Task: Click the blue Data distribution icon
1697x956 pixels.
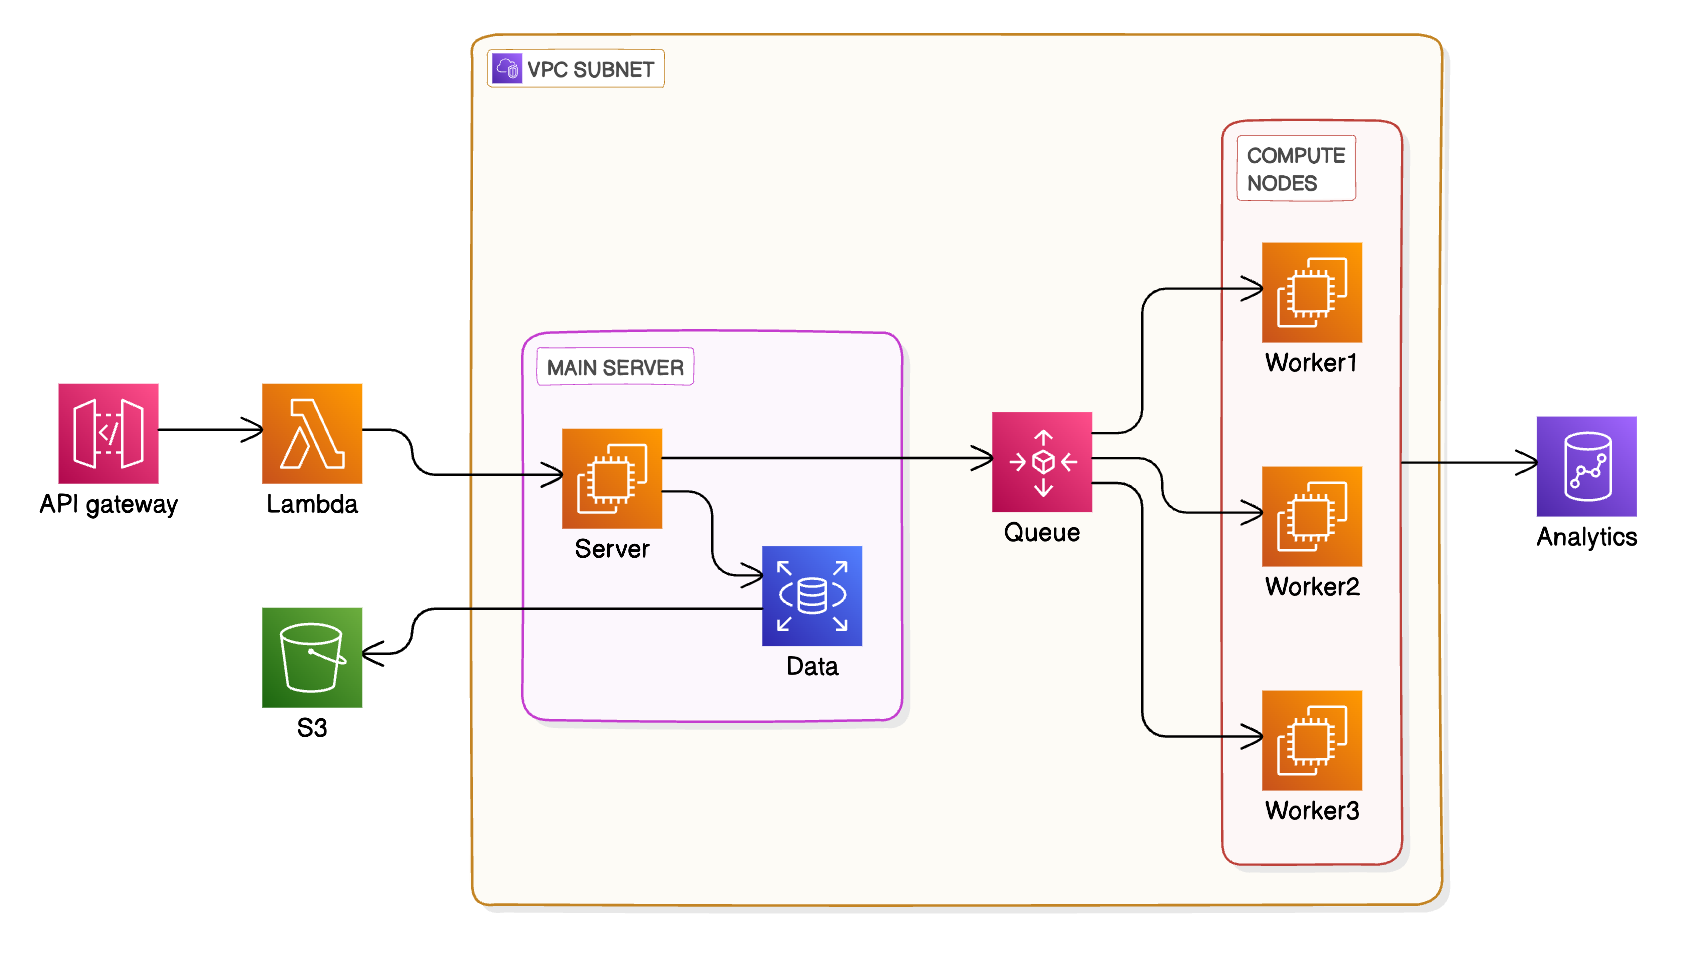Action: tap(812, 598)
